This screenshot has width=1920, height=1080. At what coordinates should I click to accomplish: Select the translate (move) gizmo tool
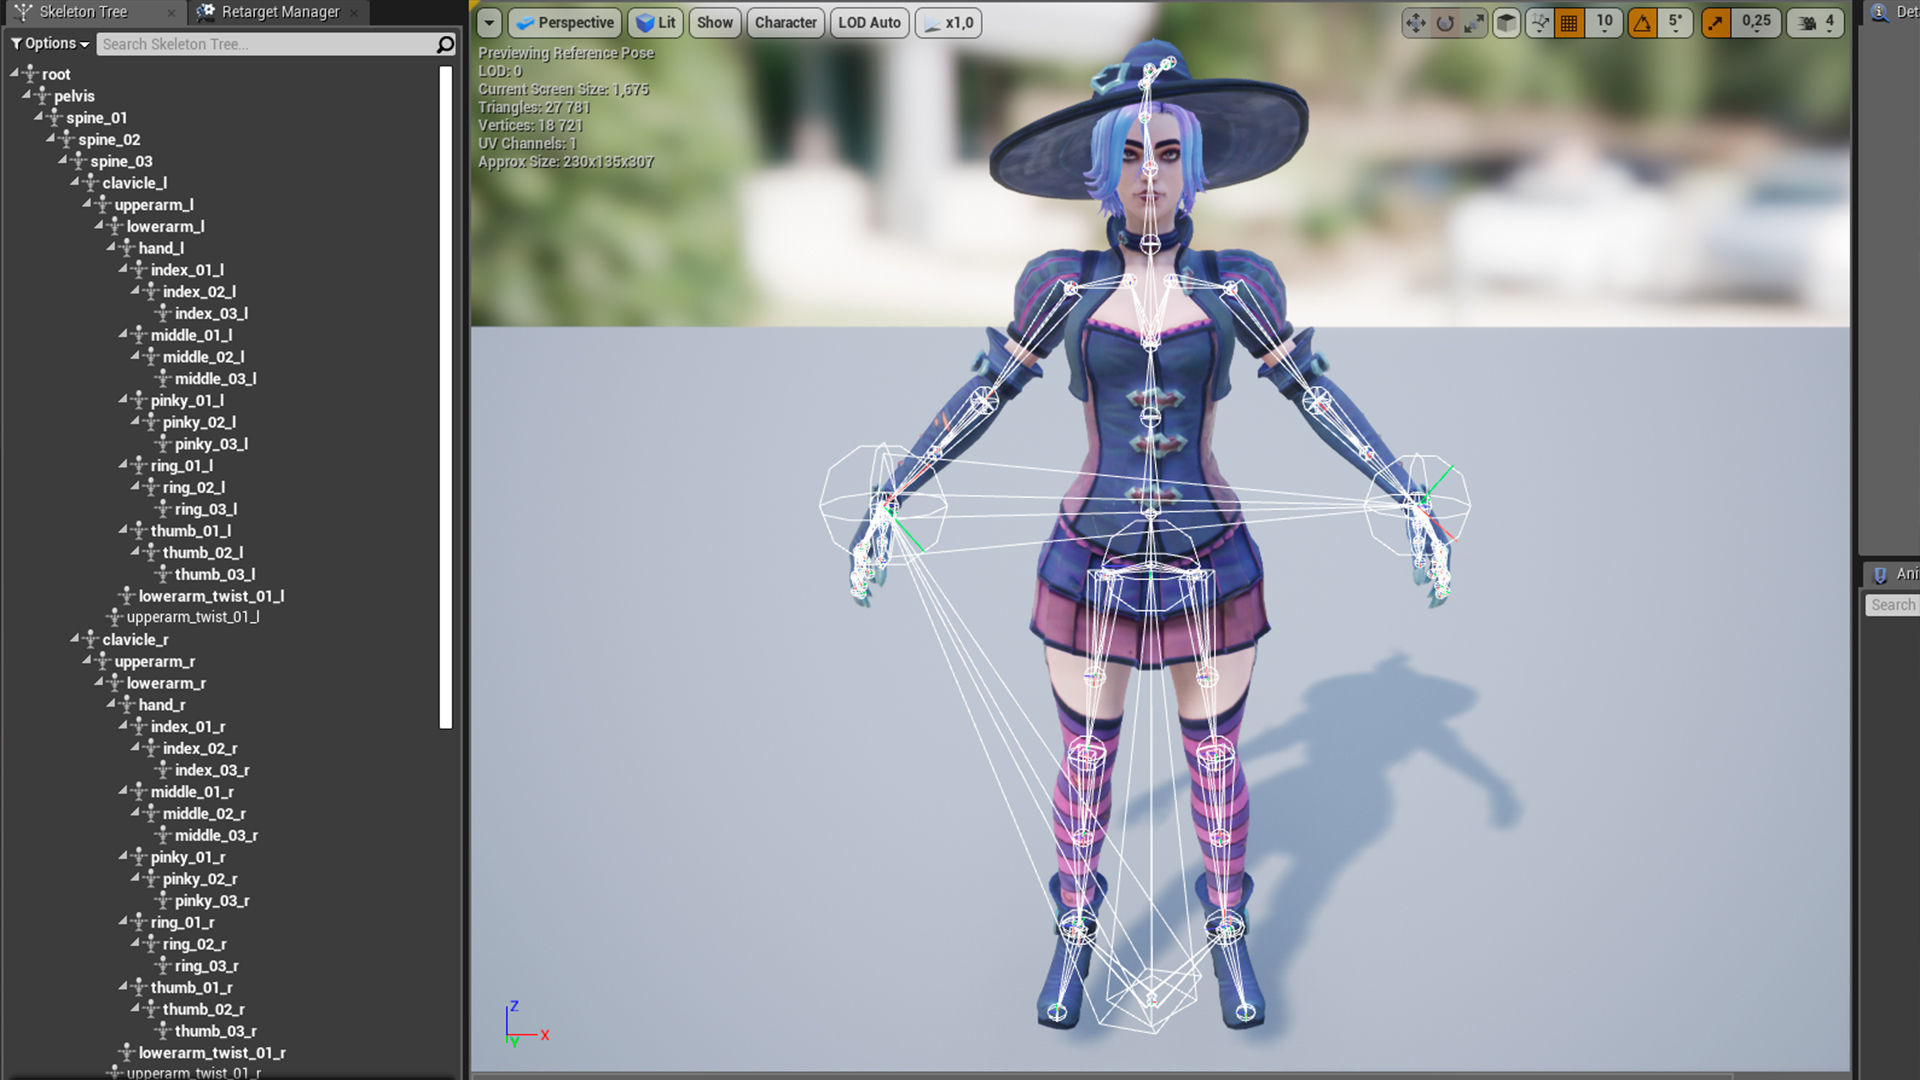(1415, 23)
